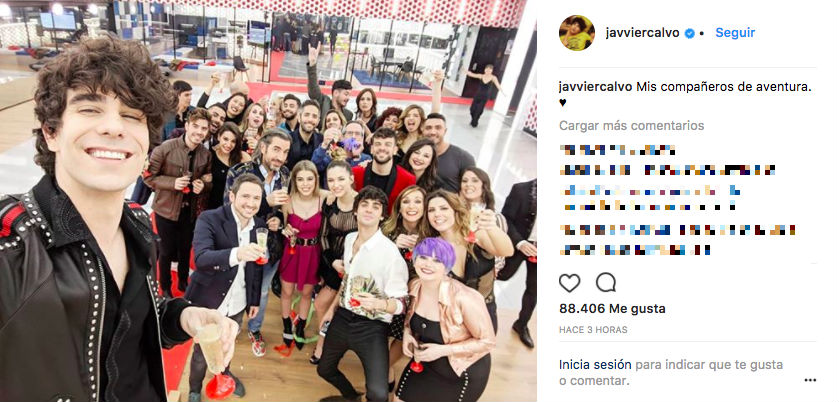Open the three-dot more options menu
The image size is (839, 402).
810,380
